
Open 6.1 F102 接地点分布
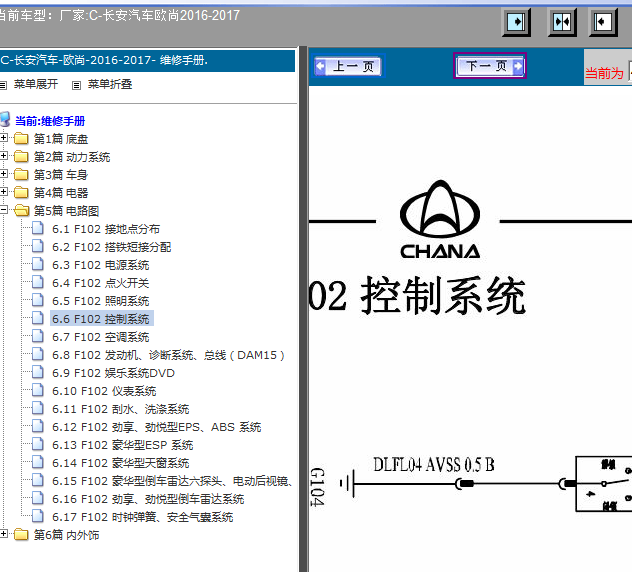[x=106, y=229]
